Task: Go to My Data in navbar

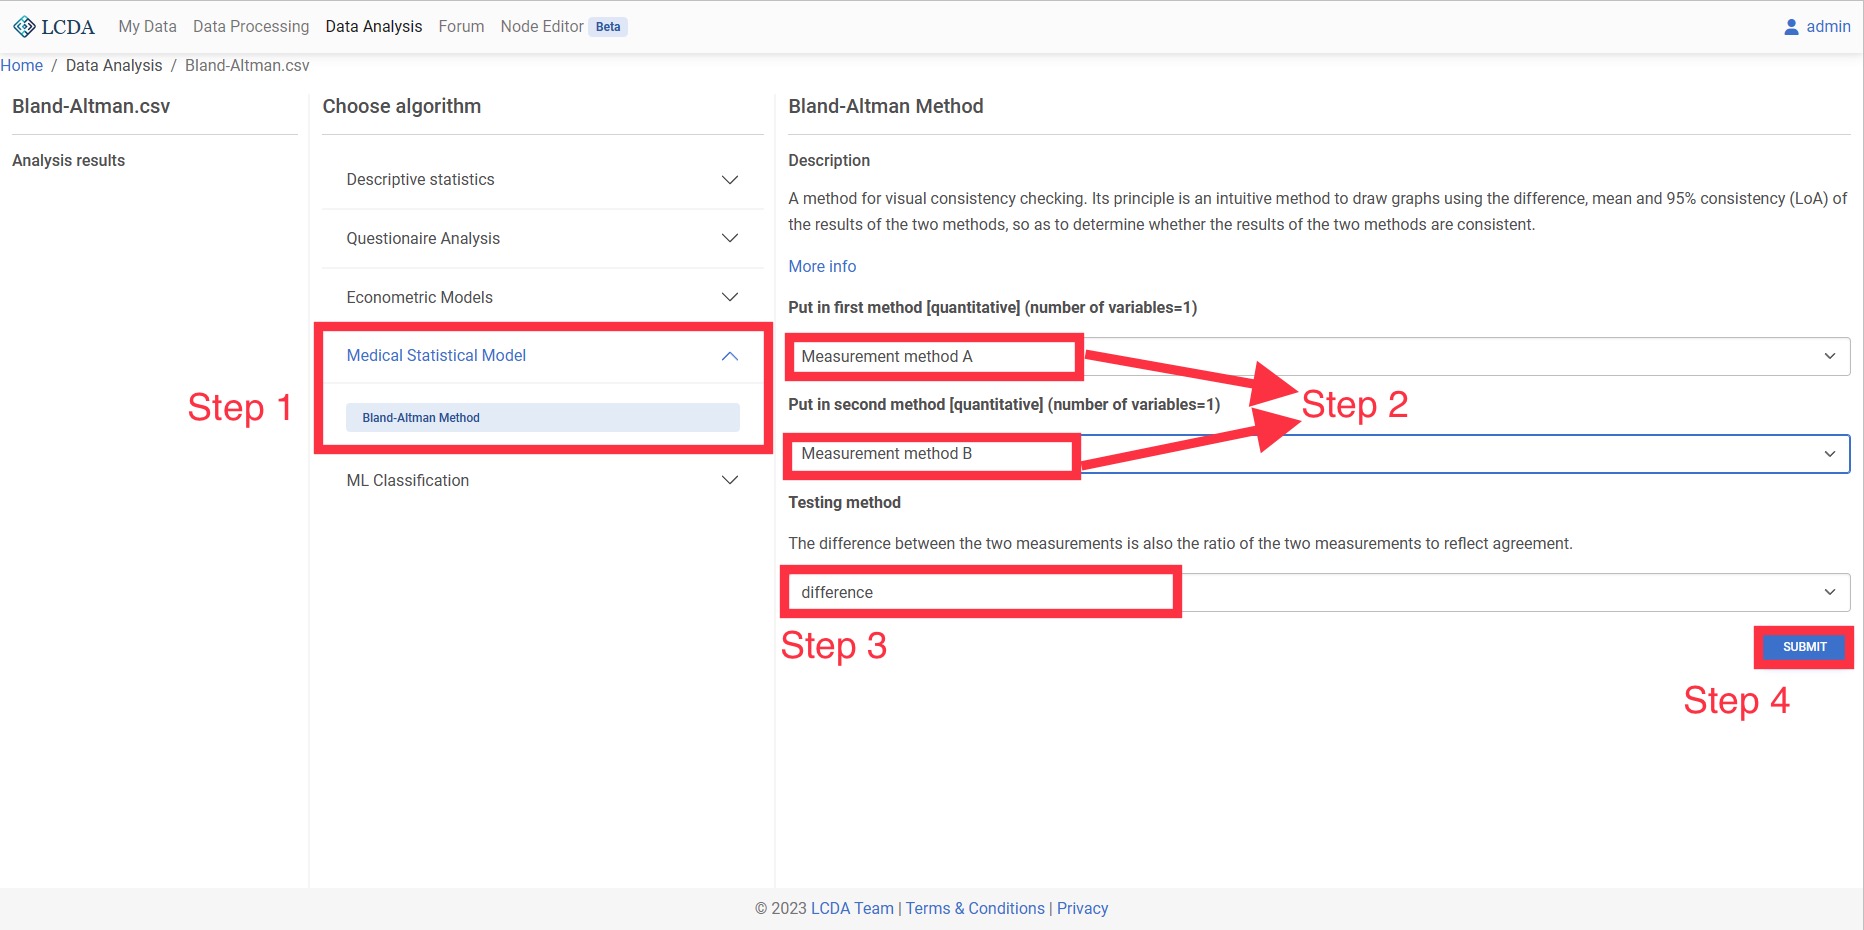Action: coord(147,27)
